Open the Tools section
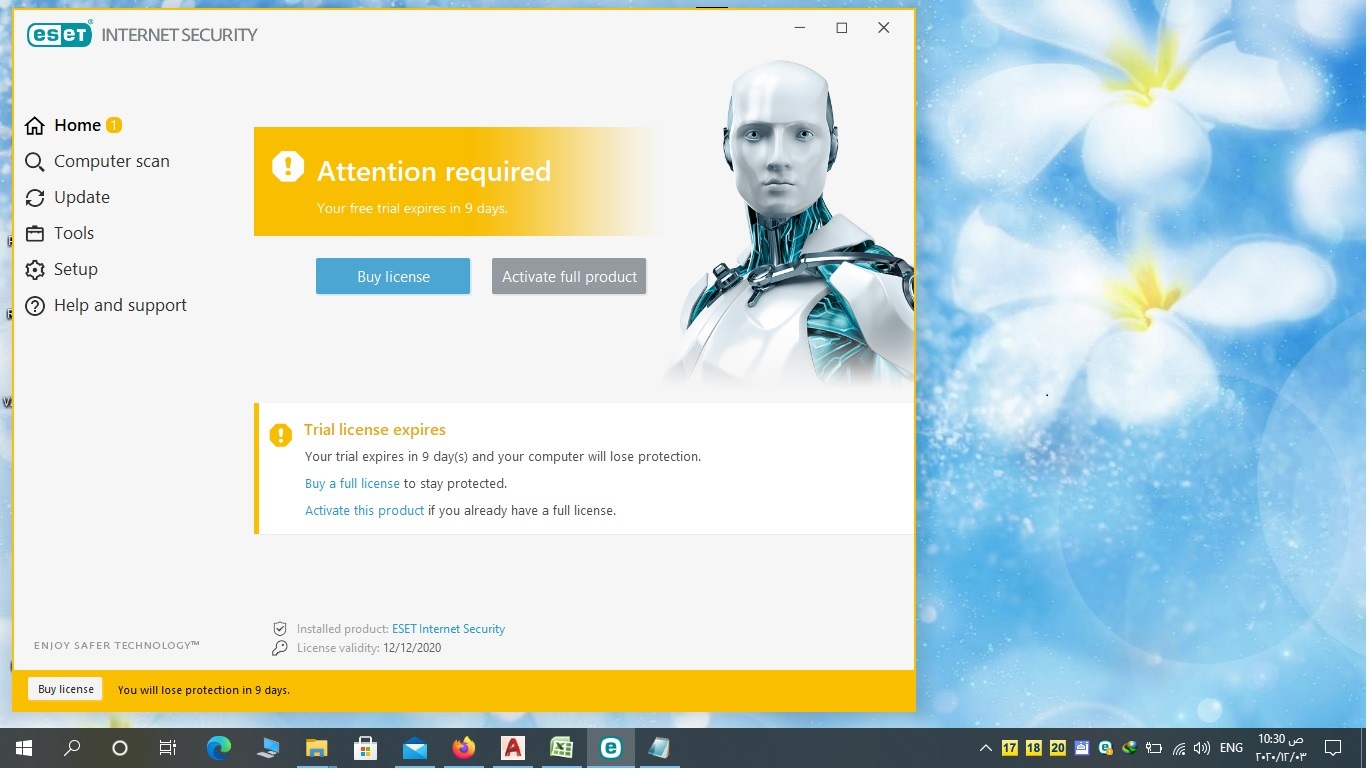The image size is (1370, 770). coord(60,233)
